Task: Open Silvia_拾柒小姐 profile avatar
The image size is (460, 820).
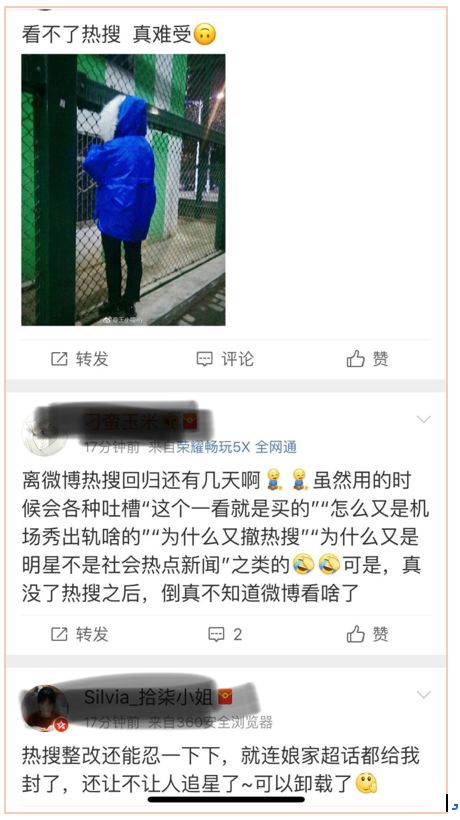Action: pyautogui.click(x=45, y=708)
